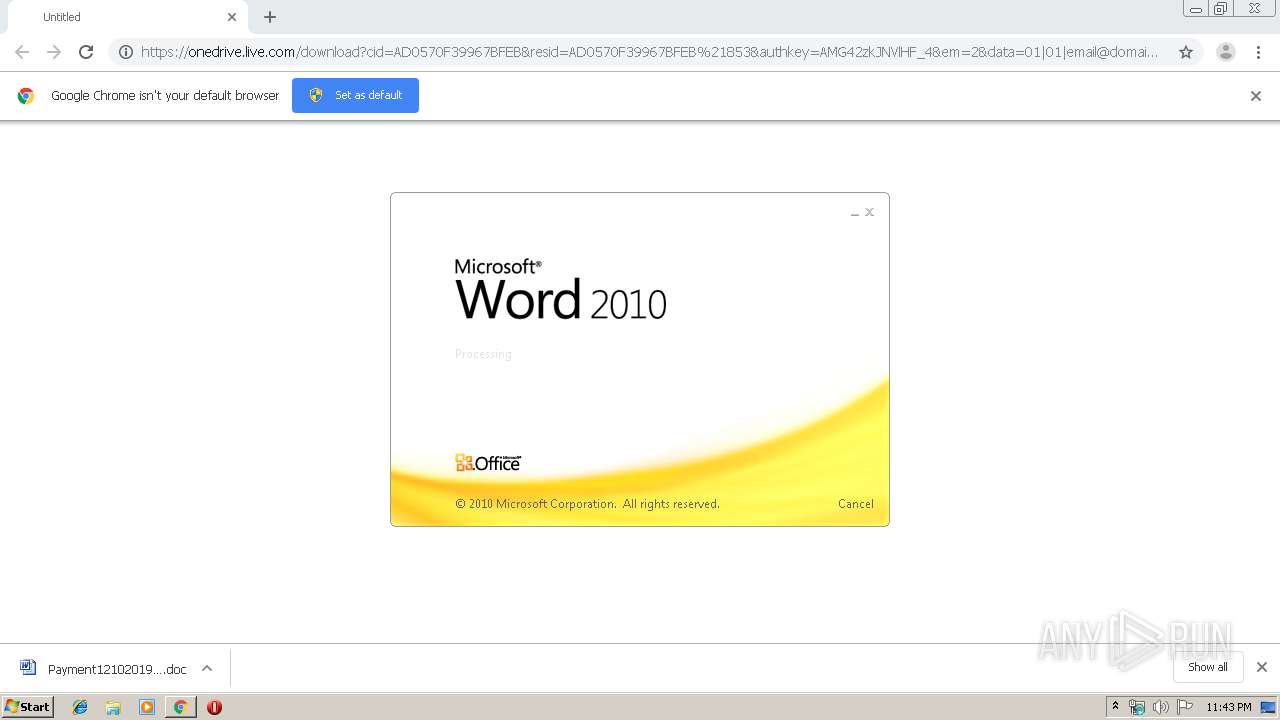Click the 11:43 PM system clock

coord(1228,707)
